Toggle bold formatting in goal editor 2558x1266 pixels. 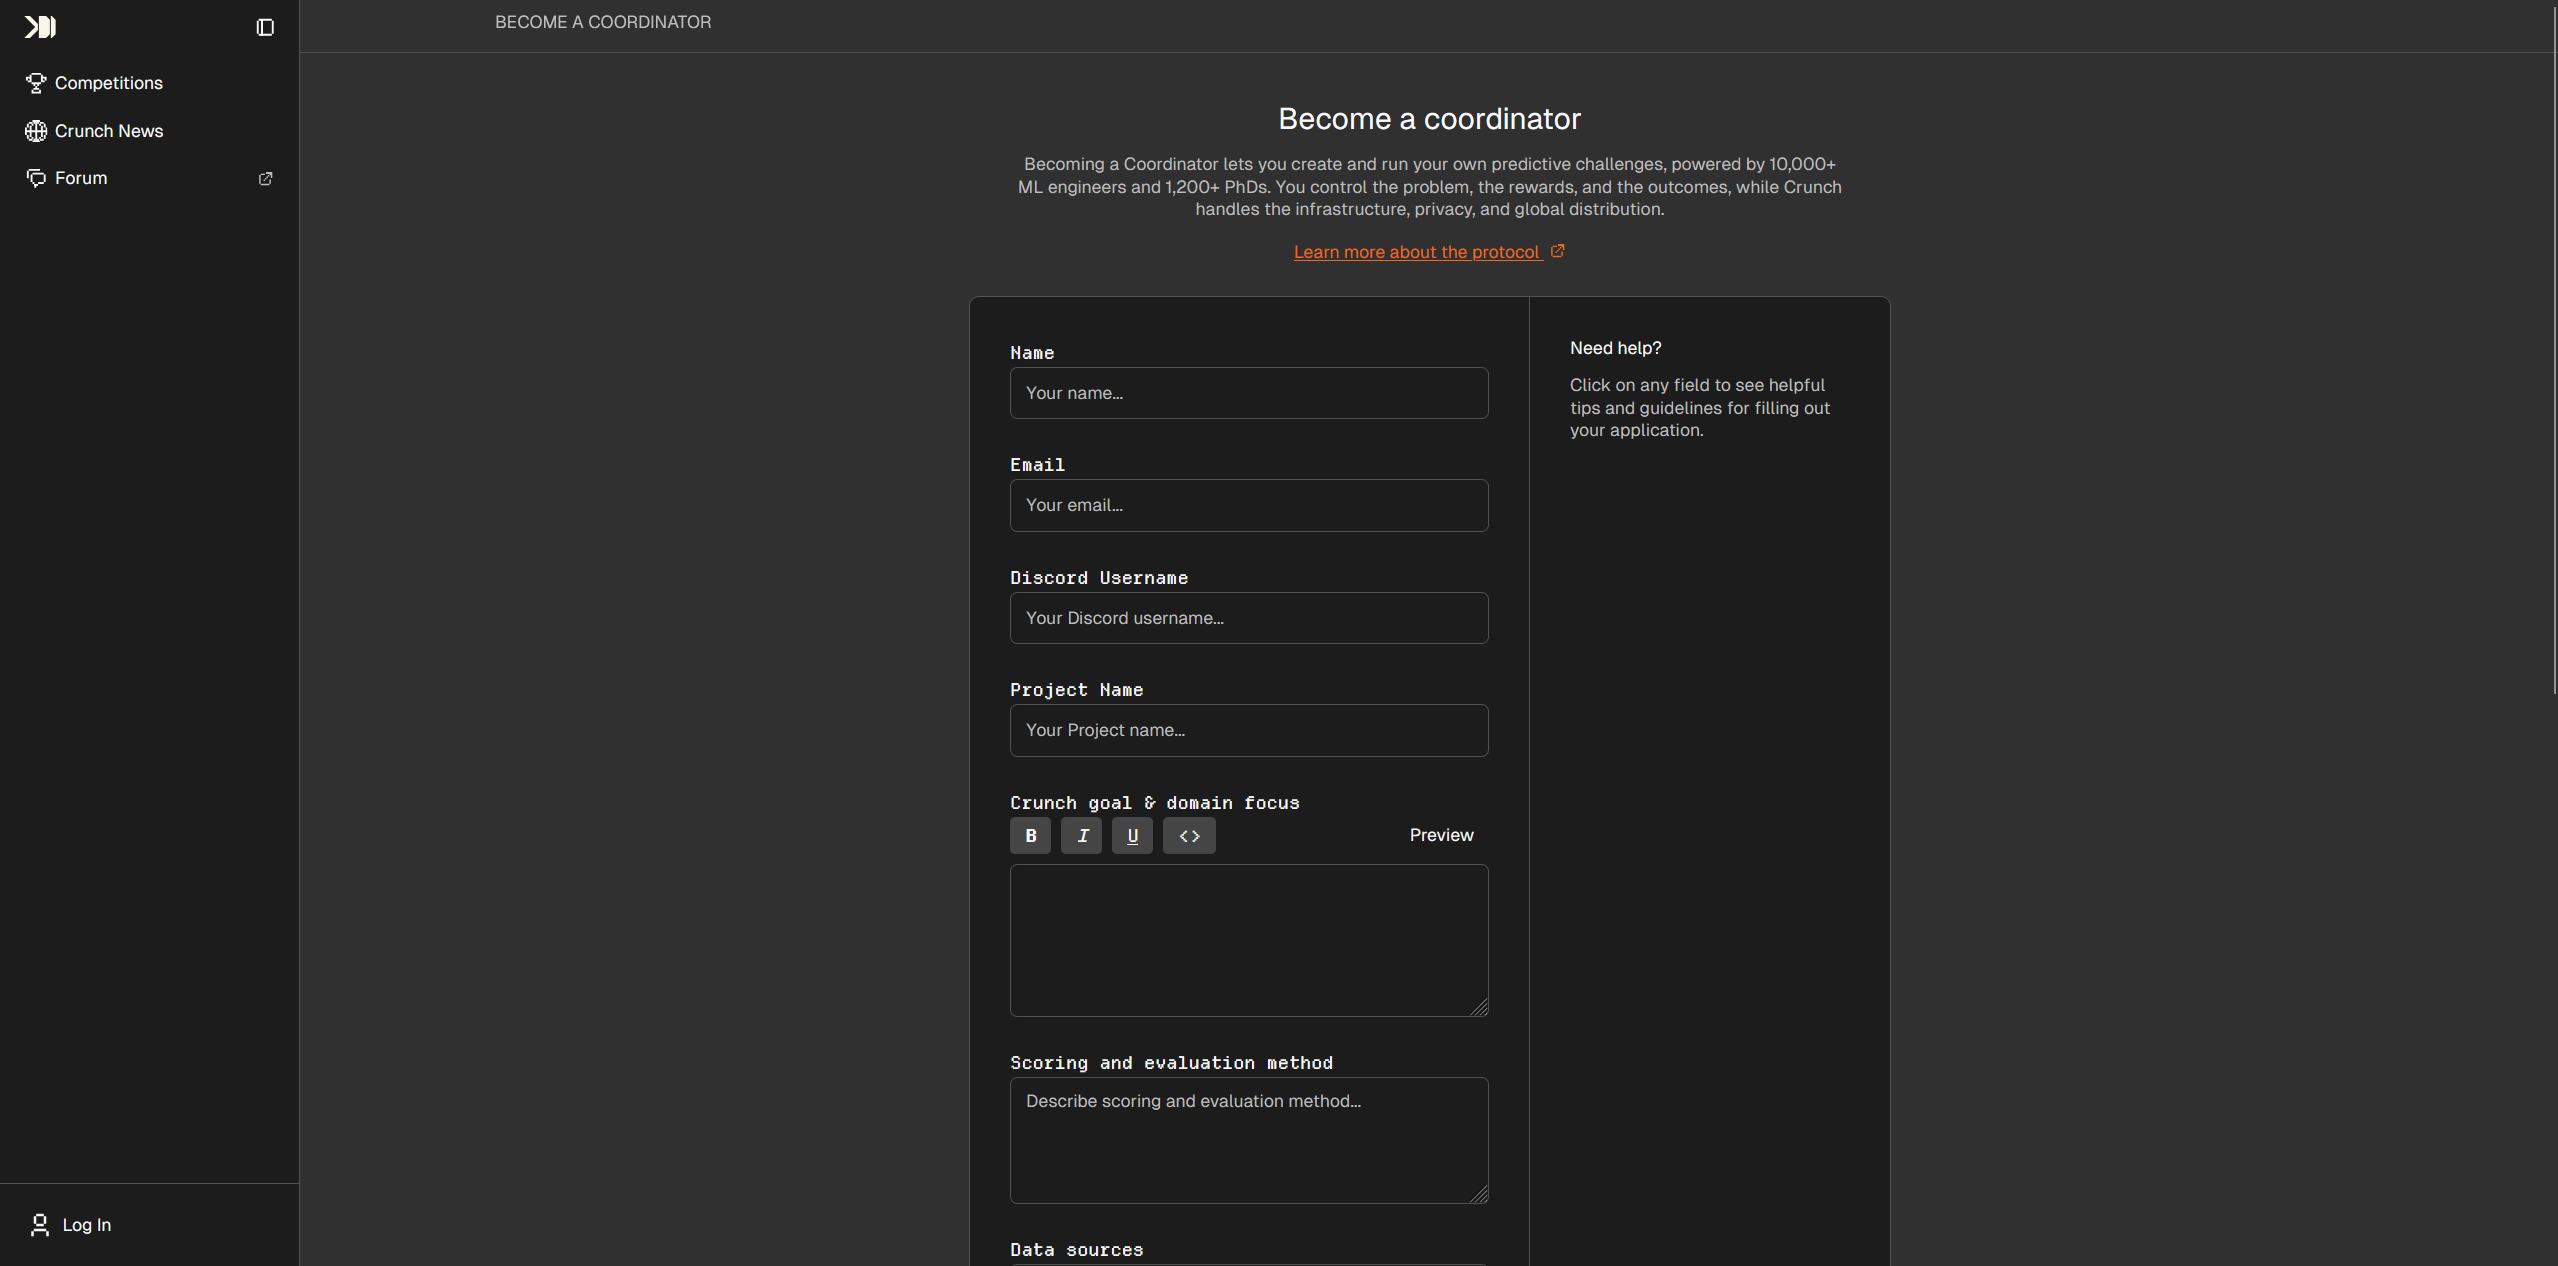point(1030,836)
